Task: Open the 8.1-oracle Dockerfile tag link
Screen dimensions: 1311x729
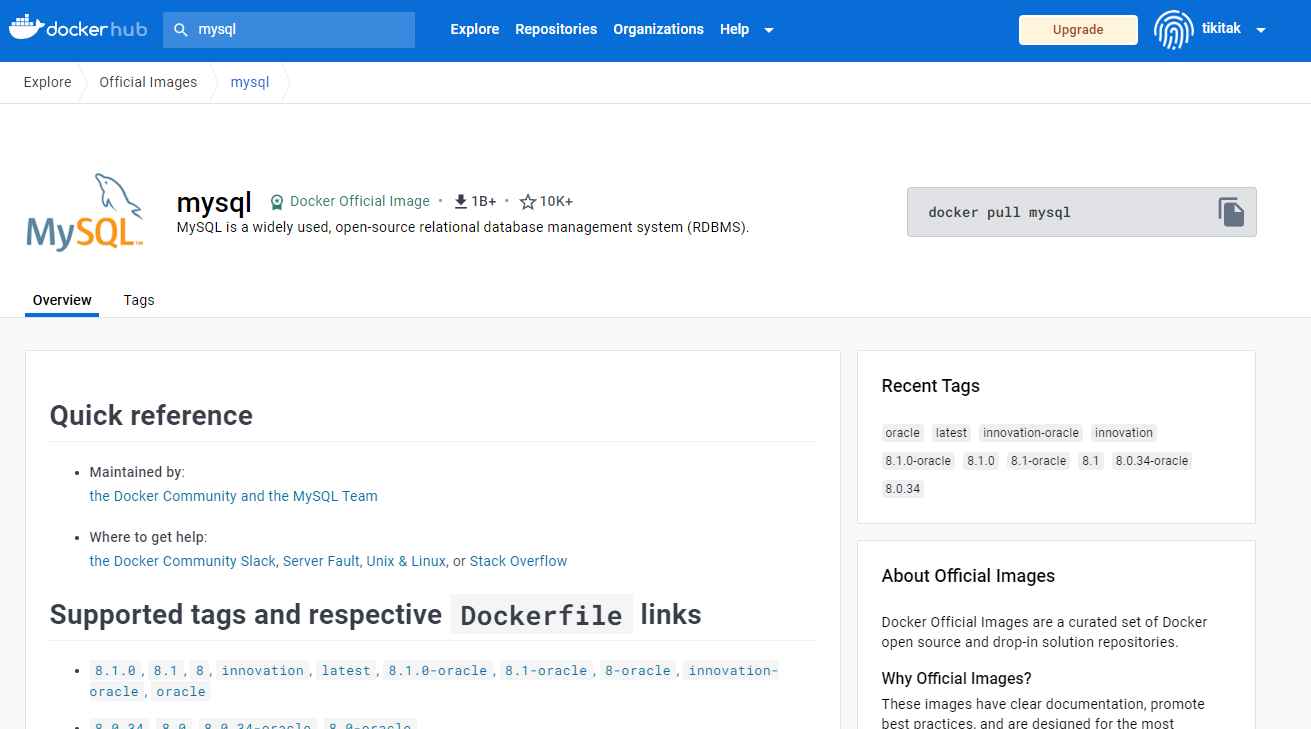Action: pyautogui.click(x=546, y=671)
